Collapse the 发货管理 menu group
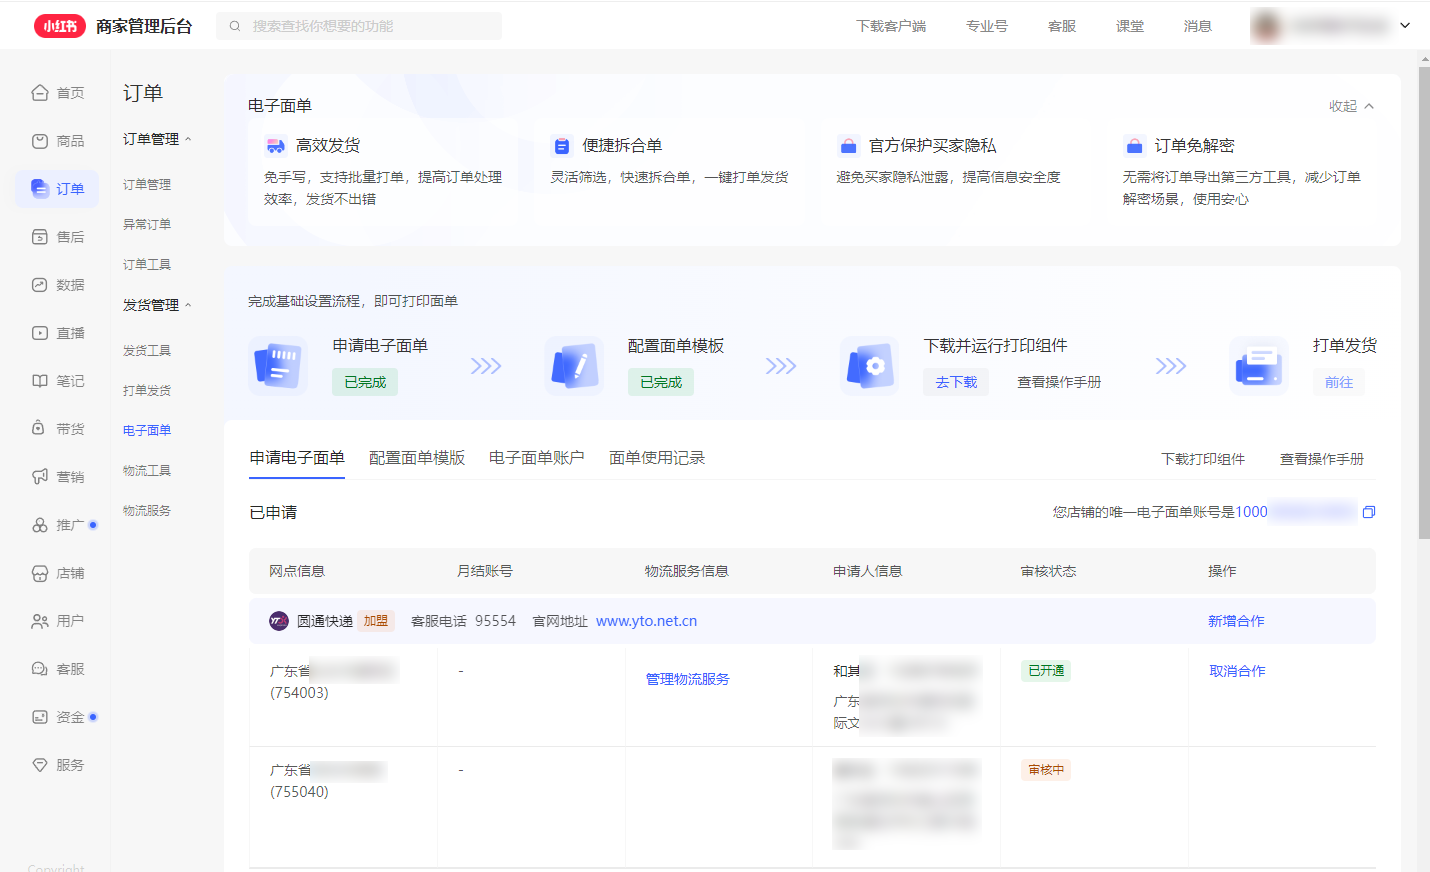Viewport: 1430px width, 872px height. coord(188,305)
